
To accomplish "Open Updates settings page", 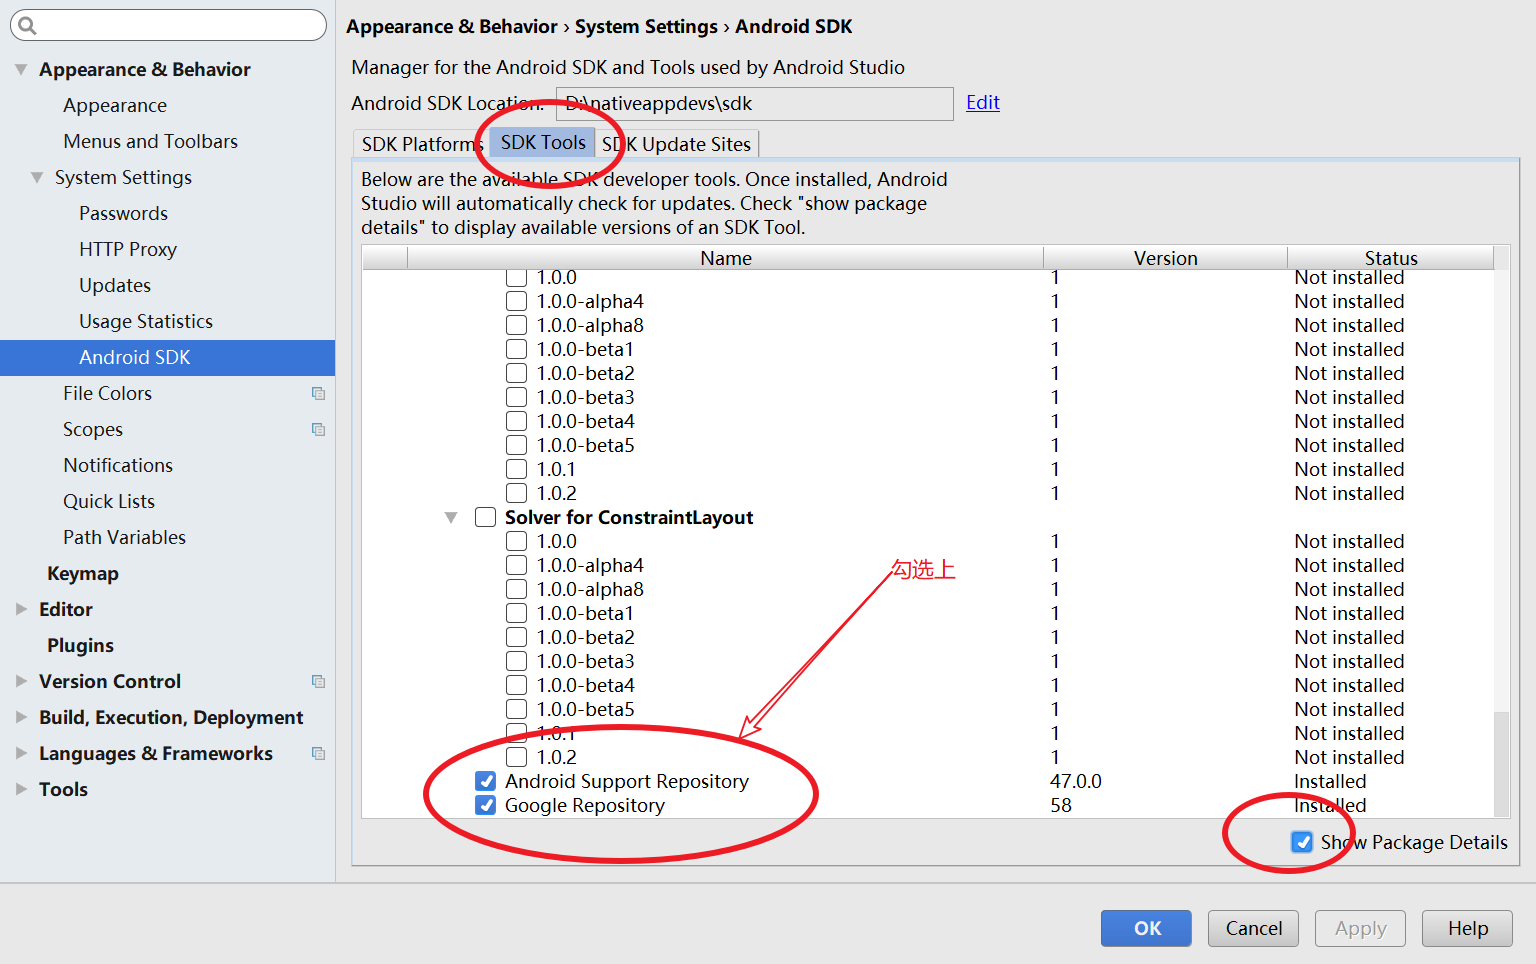I will (x=115, y=285).
